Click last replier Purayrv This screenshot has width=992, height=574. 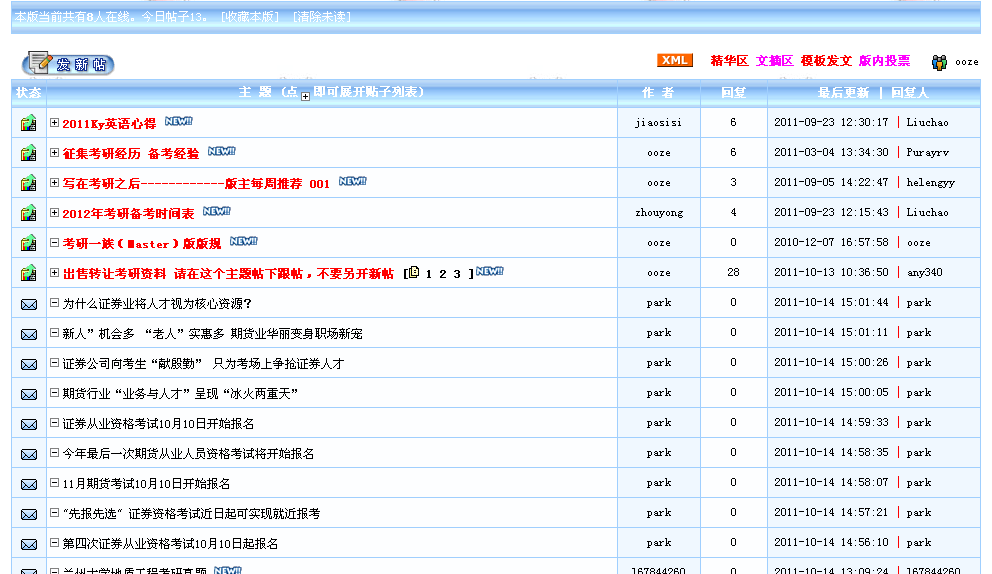pos(927,153)
